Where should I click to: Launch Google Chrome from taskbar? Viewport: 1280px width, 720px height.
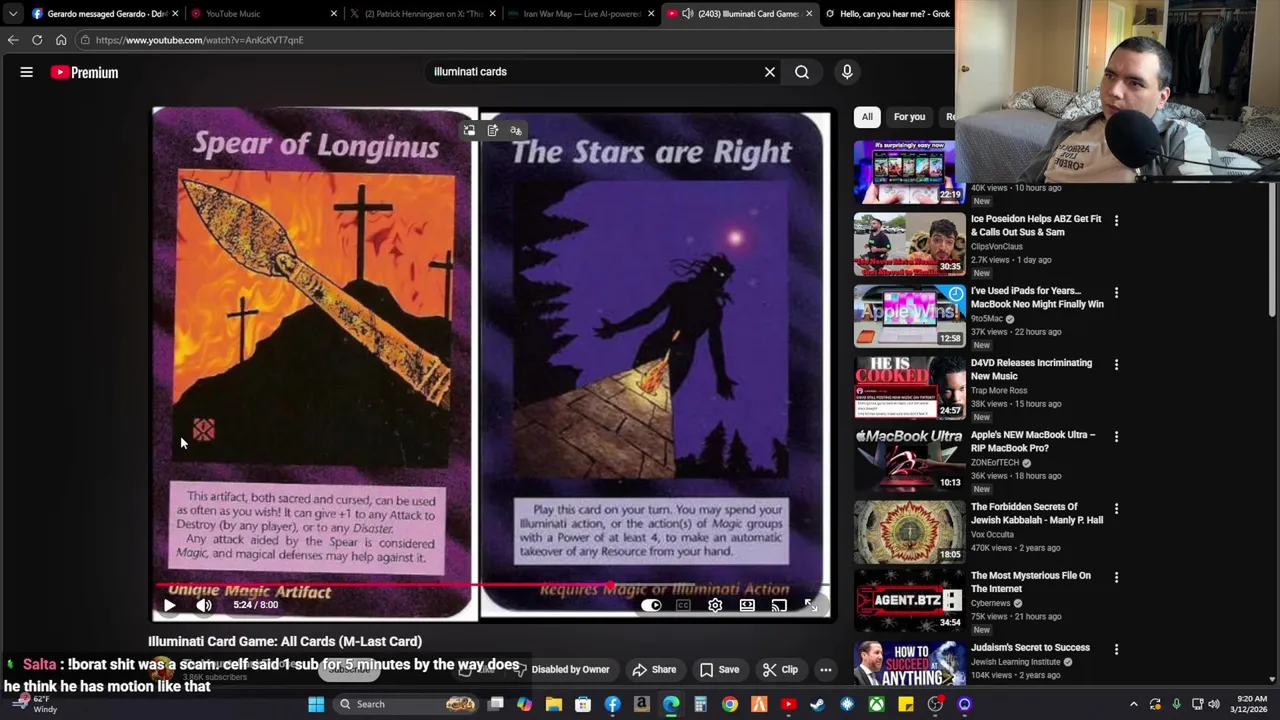(730, 704)
